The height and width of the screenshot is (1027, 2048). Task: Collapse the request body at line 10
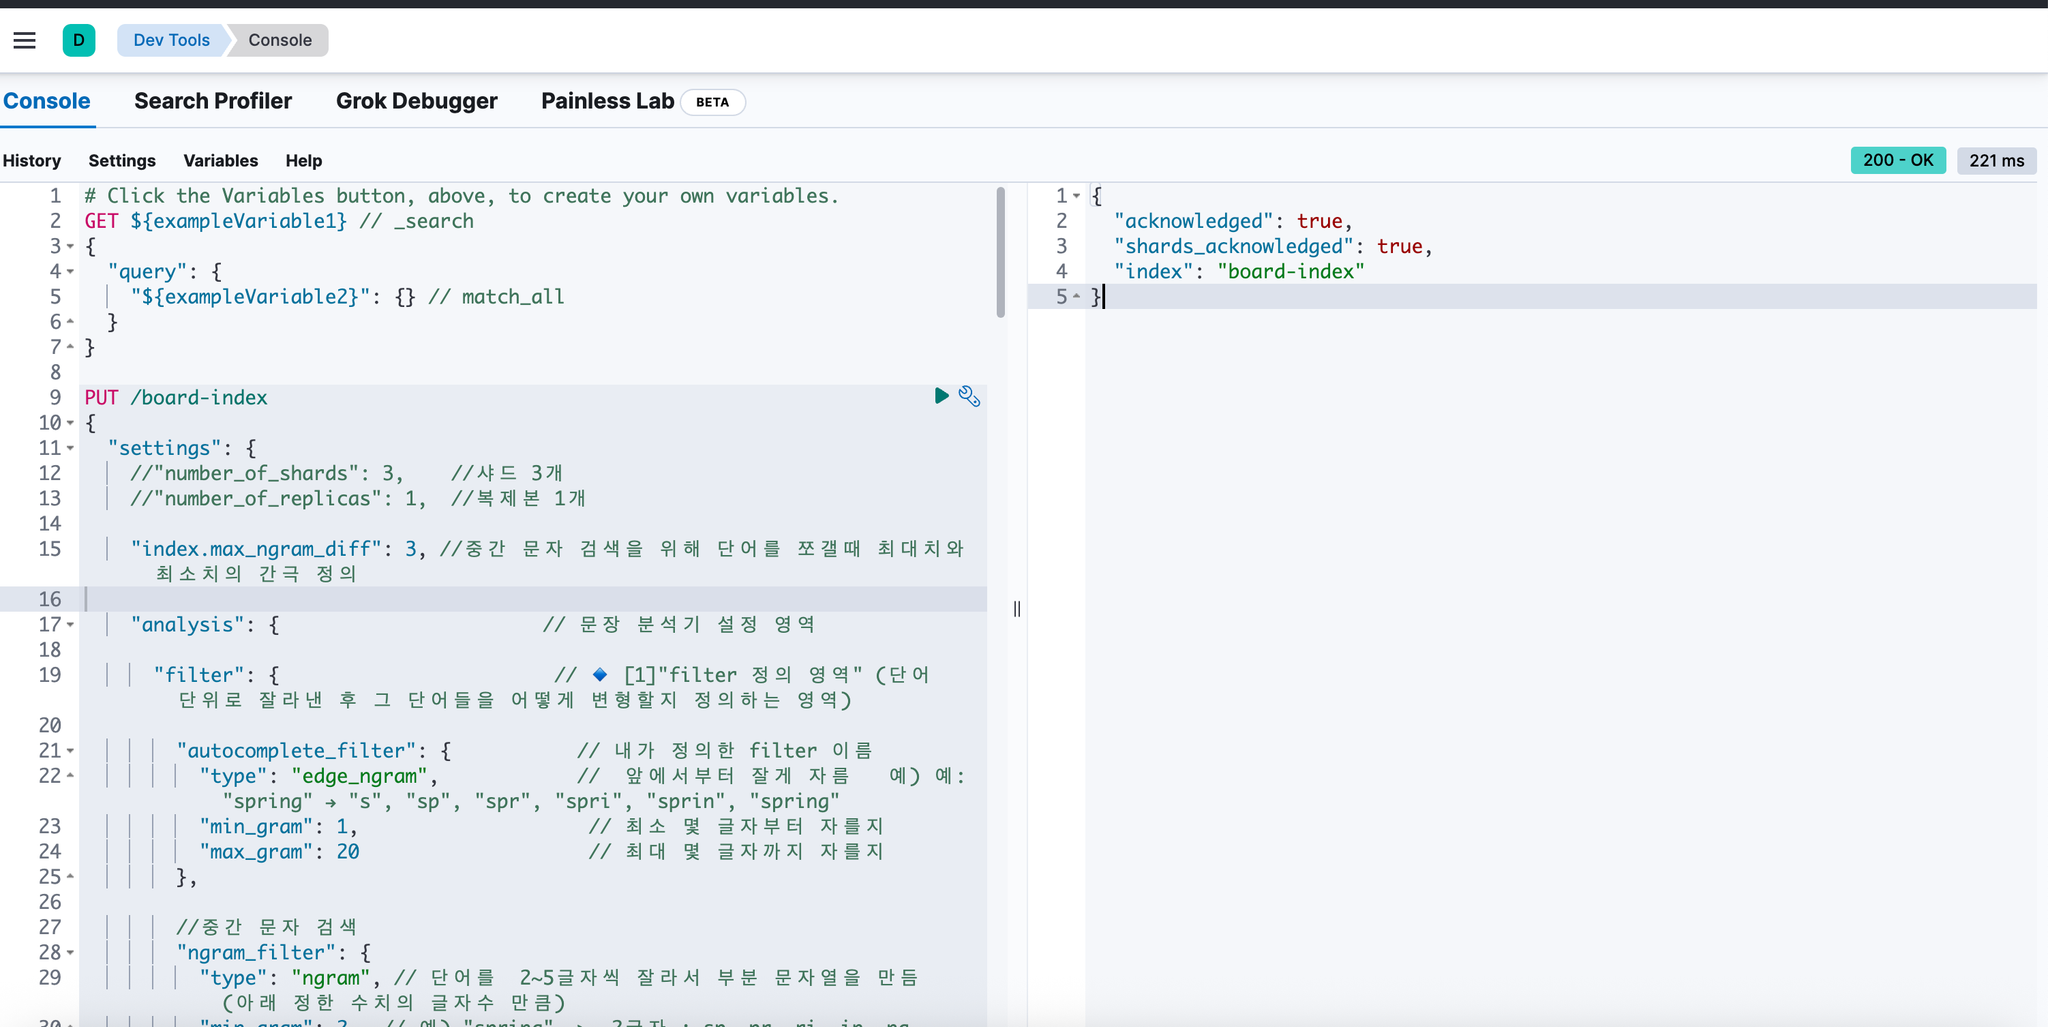click(x=70, y=422)
